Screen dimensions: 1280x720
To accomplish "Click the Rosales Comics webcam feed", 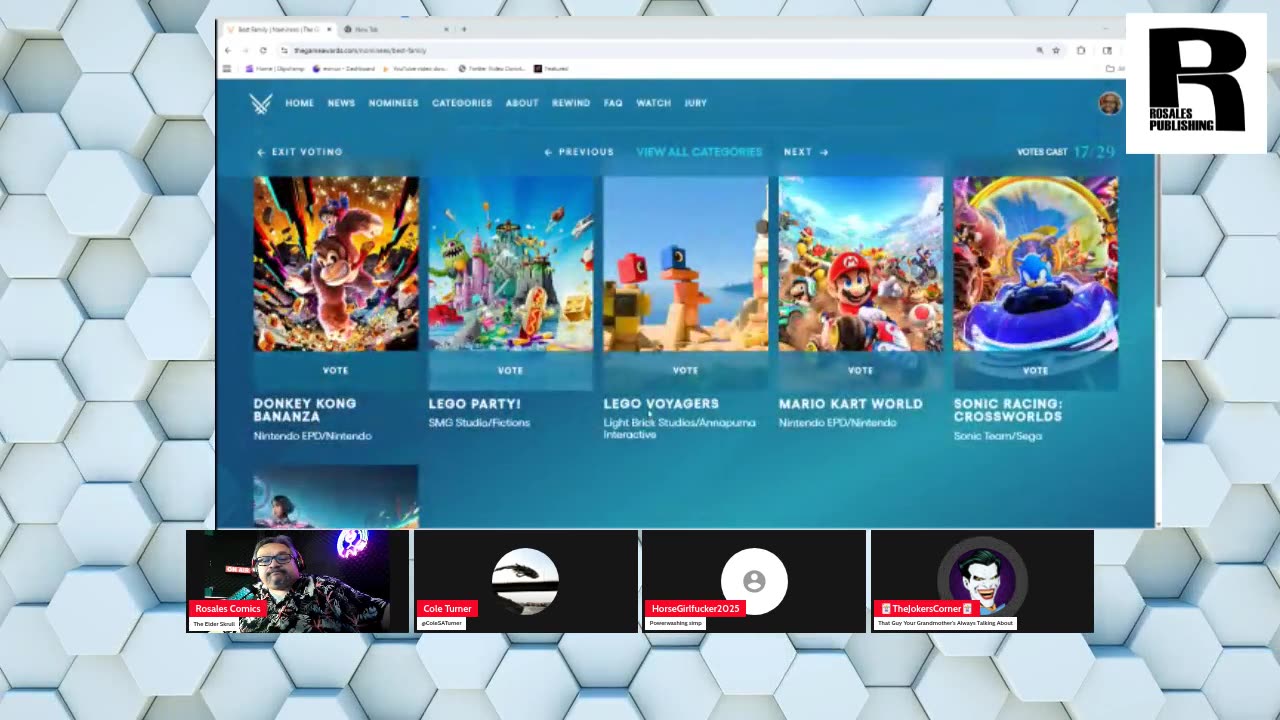I will click(x=297, y=581).
